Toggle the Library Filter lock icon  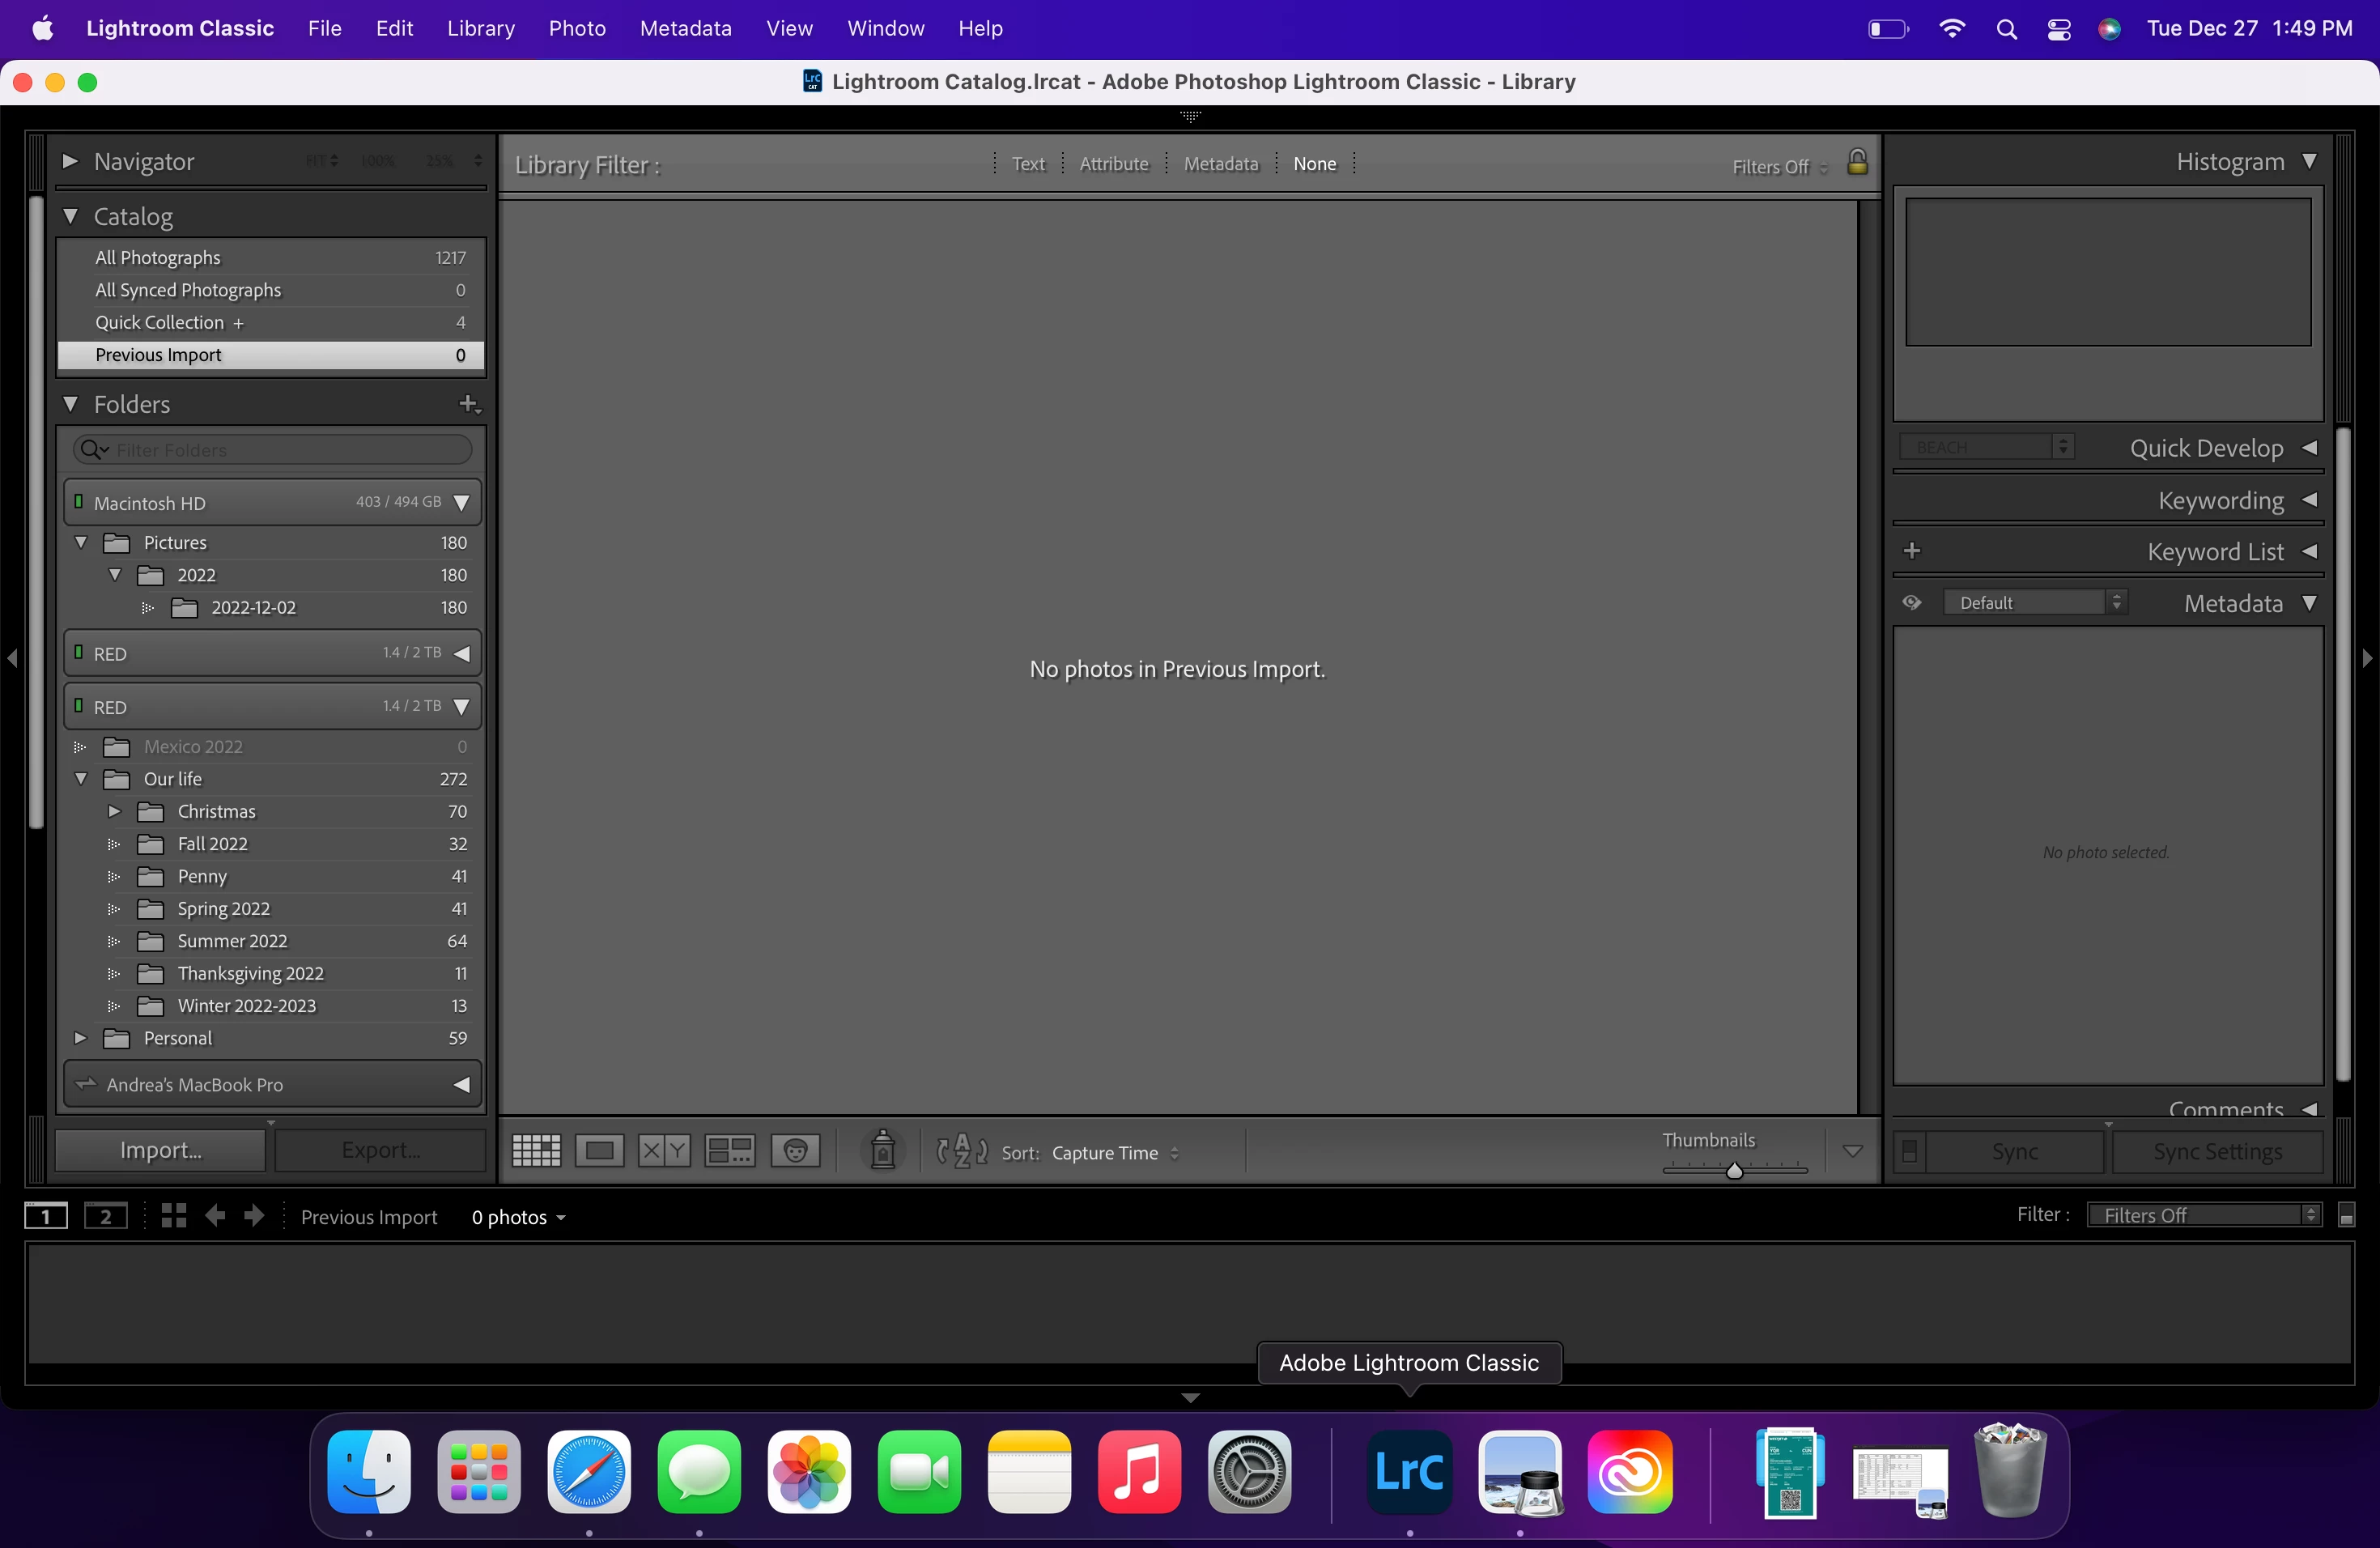(x=1856, y=163)
